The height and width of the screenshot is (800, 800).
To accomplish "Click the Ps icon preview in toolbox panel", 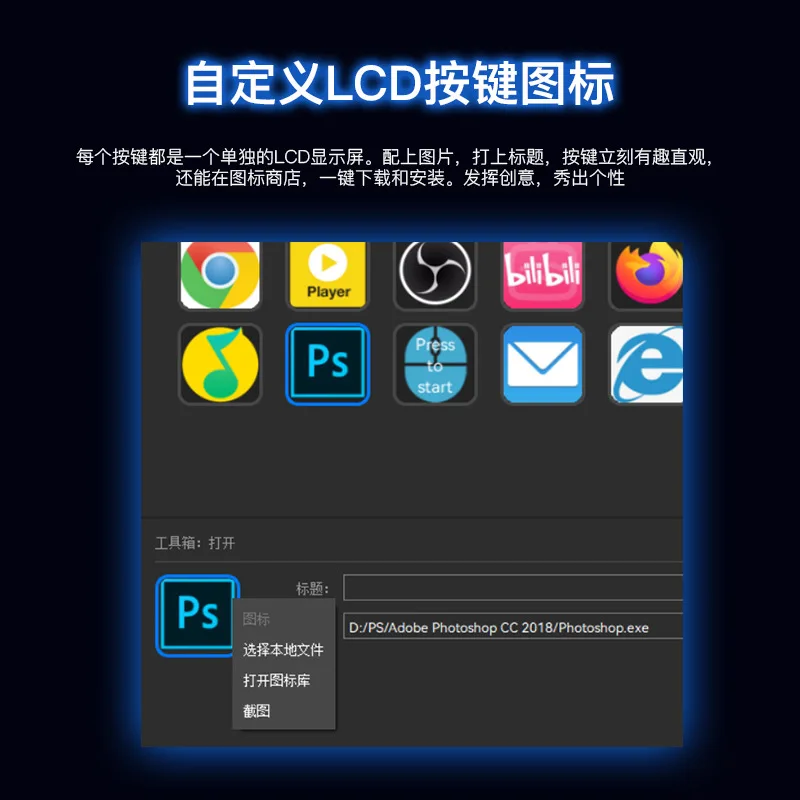I will [197, 615].
